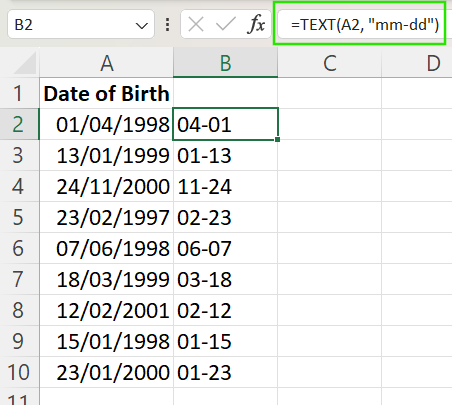
Task: Click the vertical dots handle by Name Box
Action: [167, 25]
